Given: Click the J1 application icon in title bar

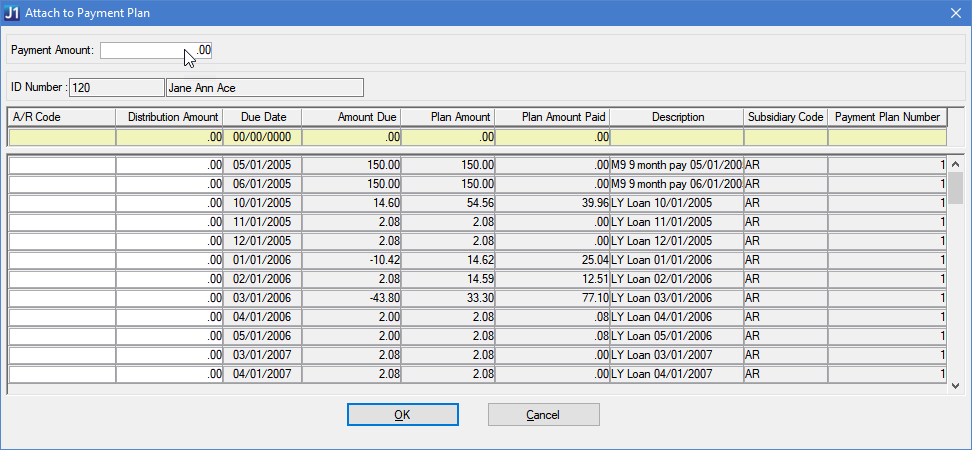Looking at the screenshot, I should pyautogui.click(x=13, y=12).
